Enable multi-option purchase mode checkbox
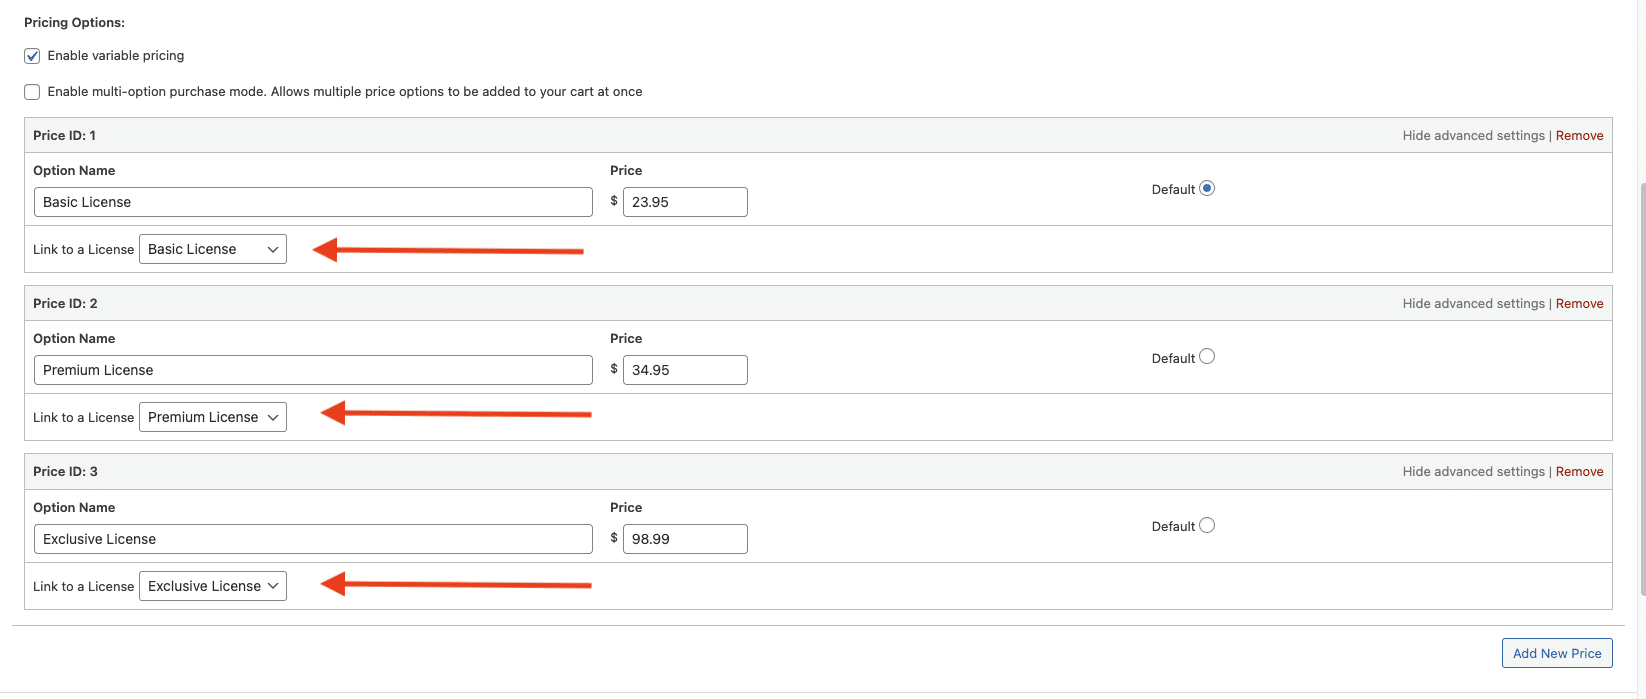Screen dimensions: 1646x699 click(x=32, y=92)
